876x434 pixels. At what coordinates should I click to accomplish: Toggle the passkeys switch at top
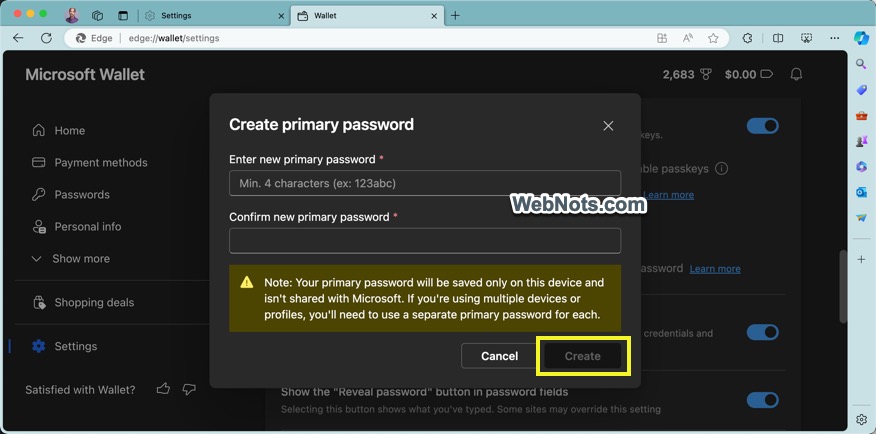pos(762,126)
